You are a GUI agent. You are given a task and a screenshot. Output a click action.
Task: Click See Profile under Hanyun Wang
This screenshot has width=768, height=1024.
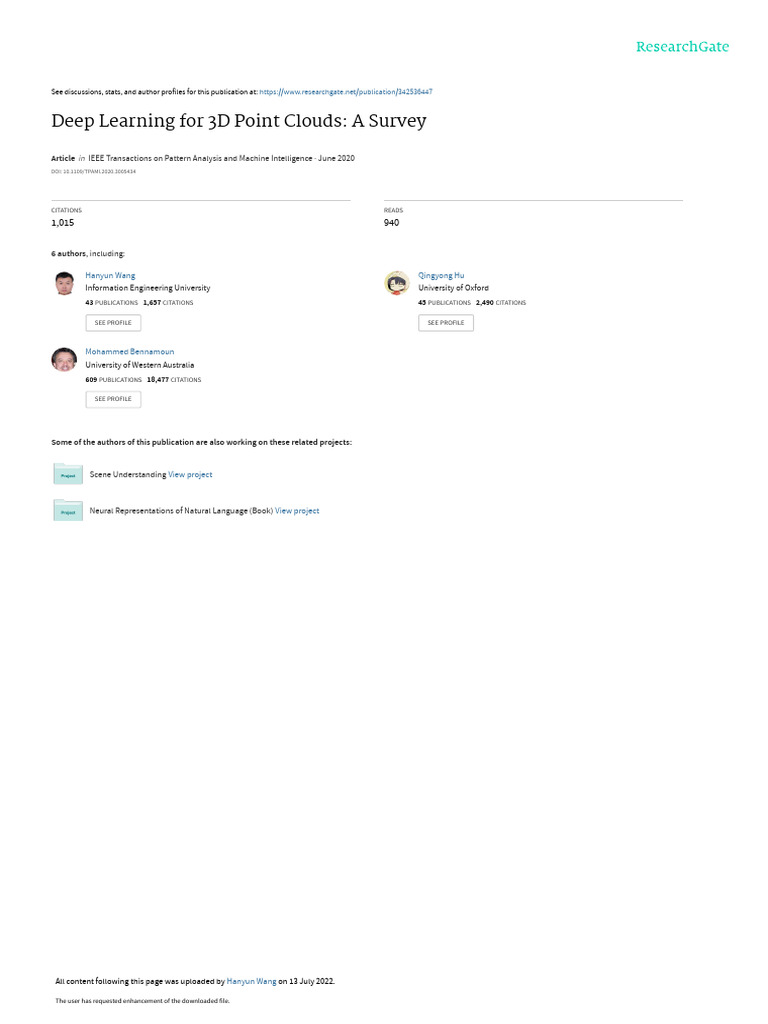click(113, 323)
